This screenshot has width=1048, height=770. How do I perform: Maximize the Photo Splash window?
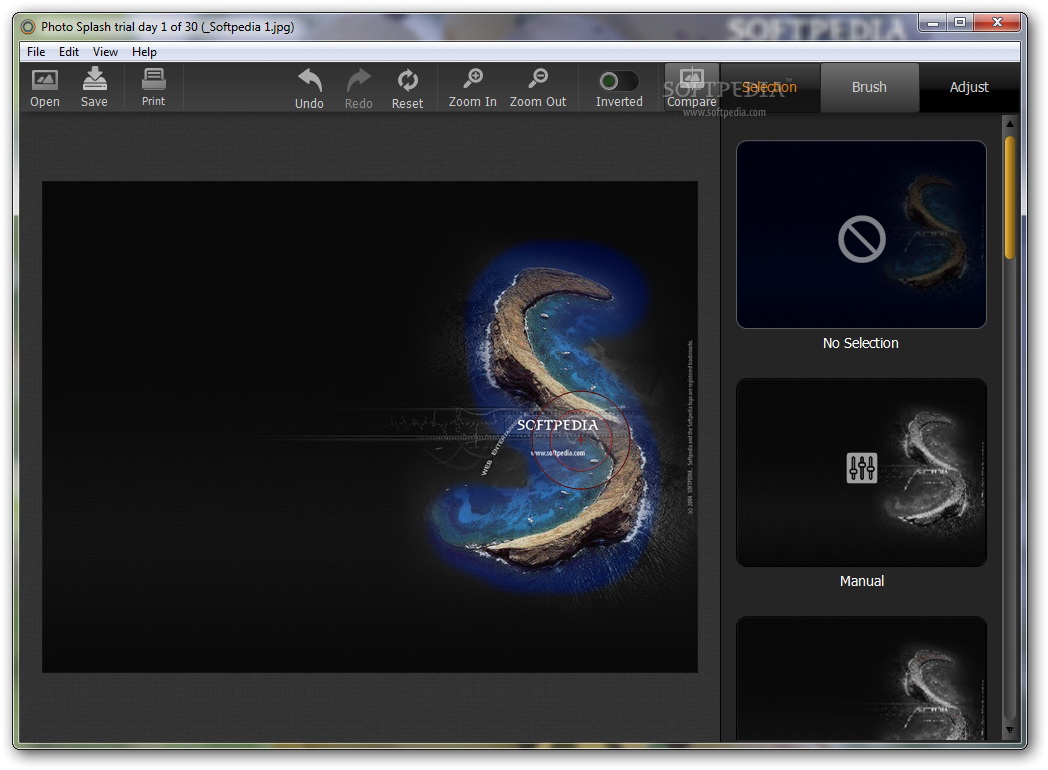click(x=960, y=23)
